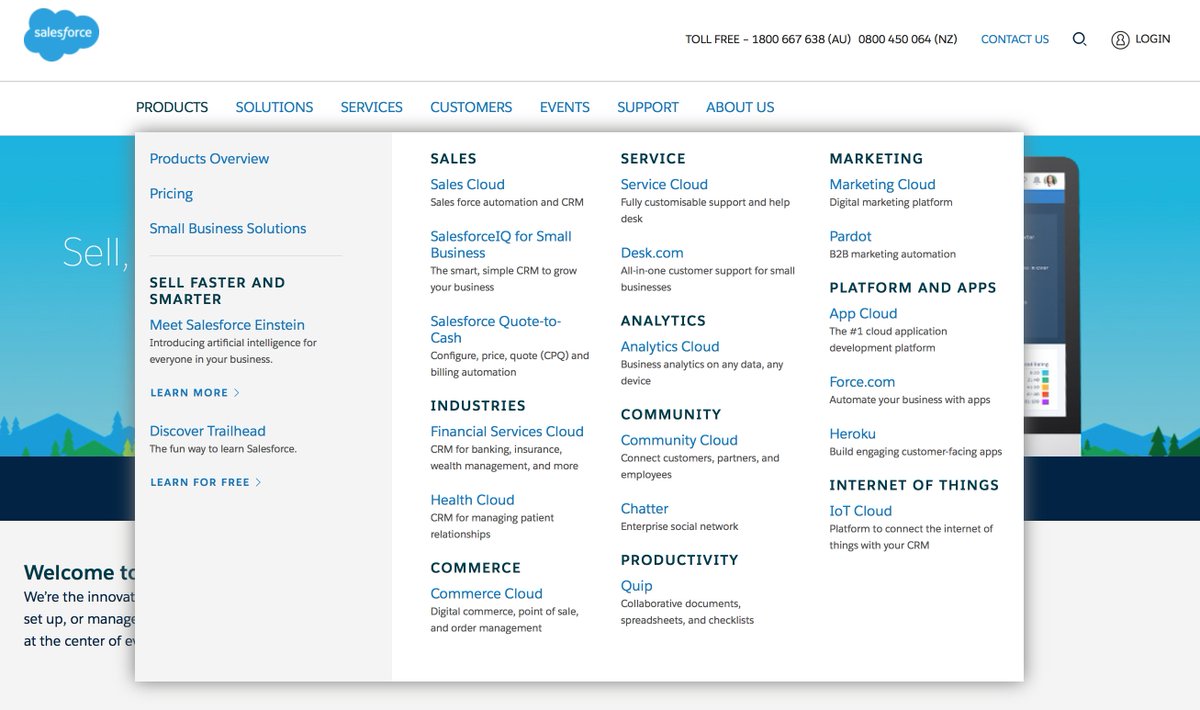The height and width of the screenshot is (710, 1200).
Task: Select Marketing Cloud
Action: click(x=882, y=185)
